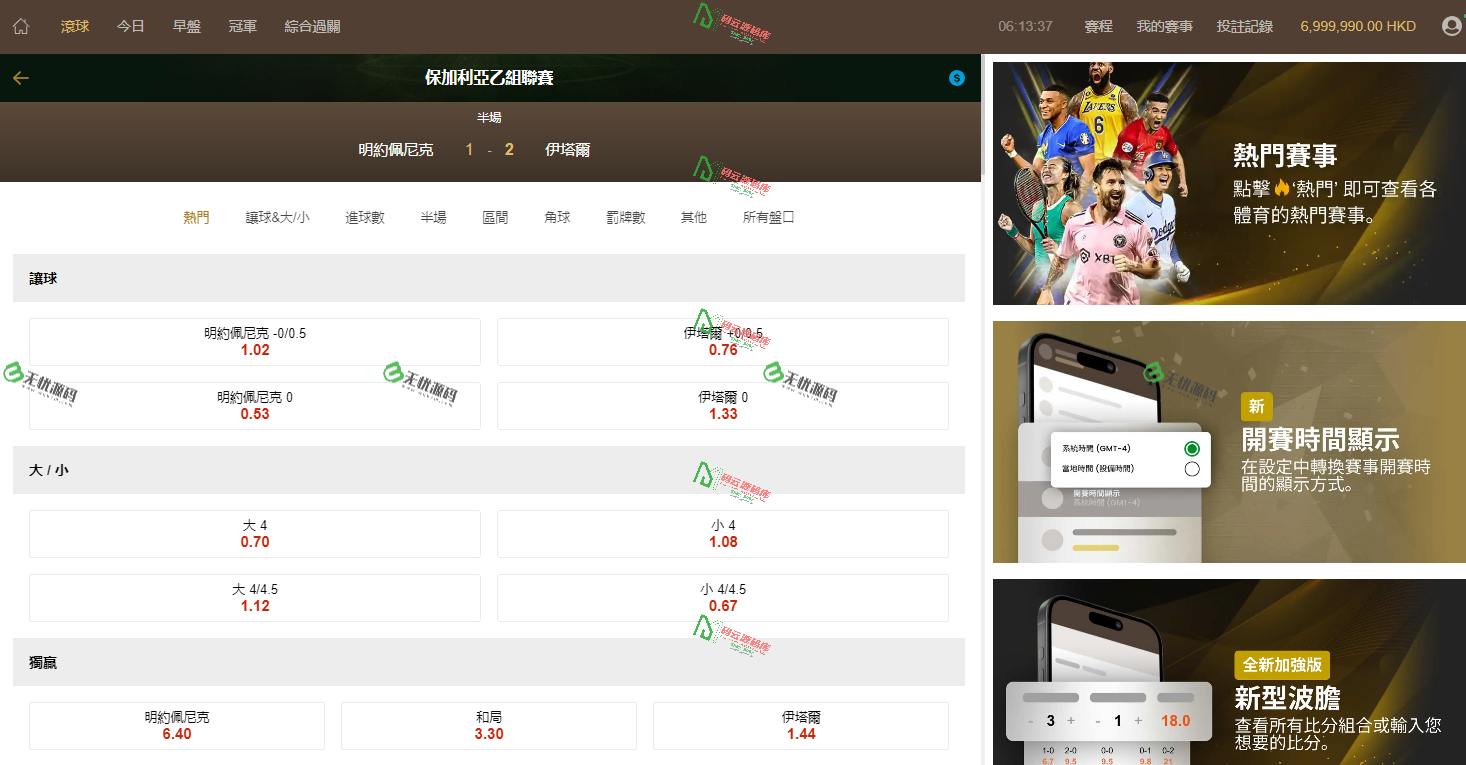The image size is (1466, 765).
Task: Open the 投註記錄 link
Action: click(1245, 26)
